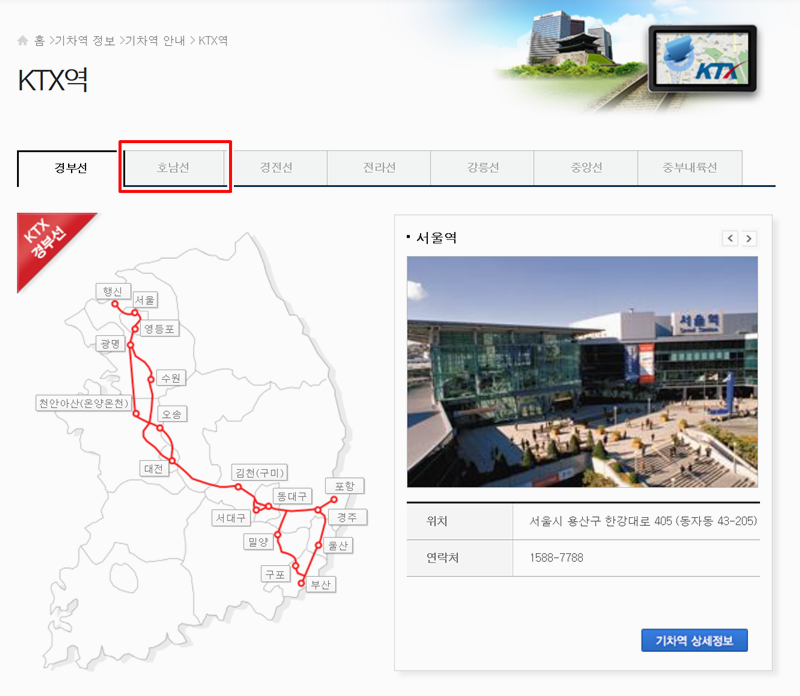
Task: Click the address 서울시 용산구 한강대로 405
Action: pos(643,521)
